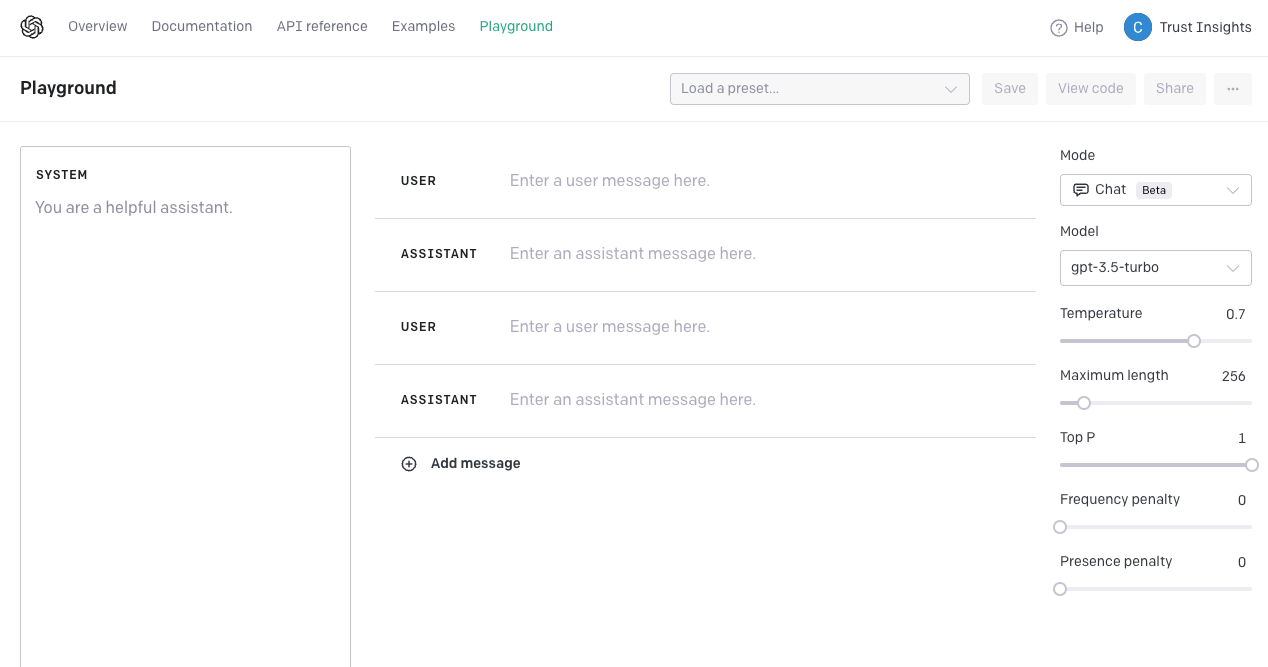The height and width of the screenshot is (667, 1268).
Task: Open the Mode dropdown showing Chat
Action: click(1156, 190)
